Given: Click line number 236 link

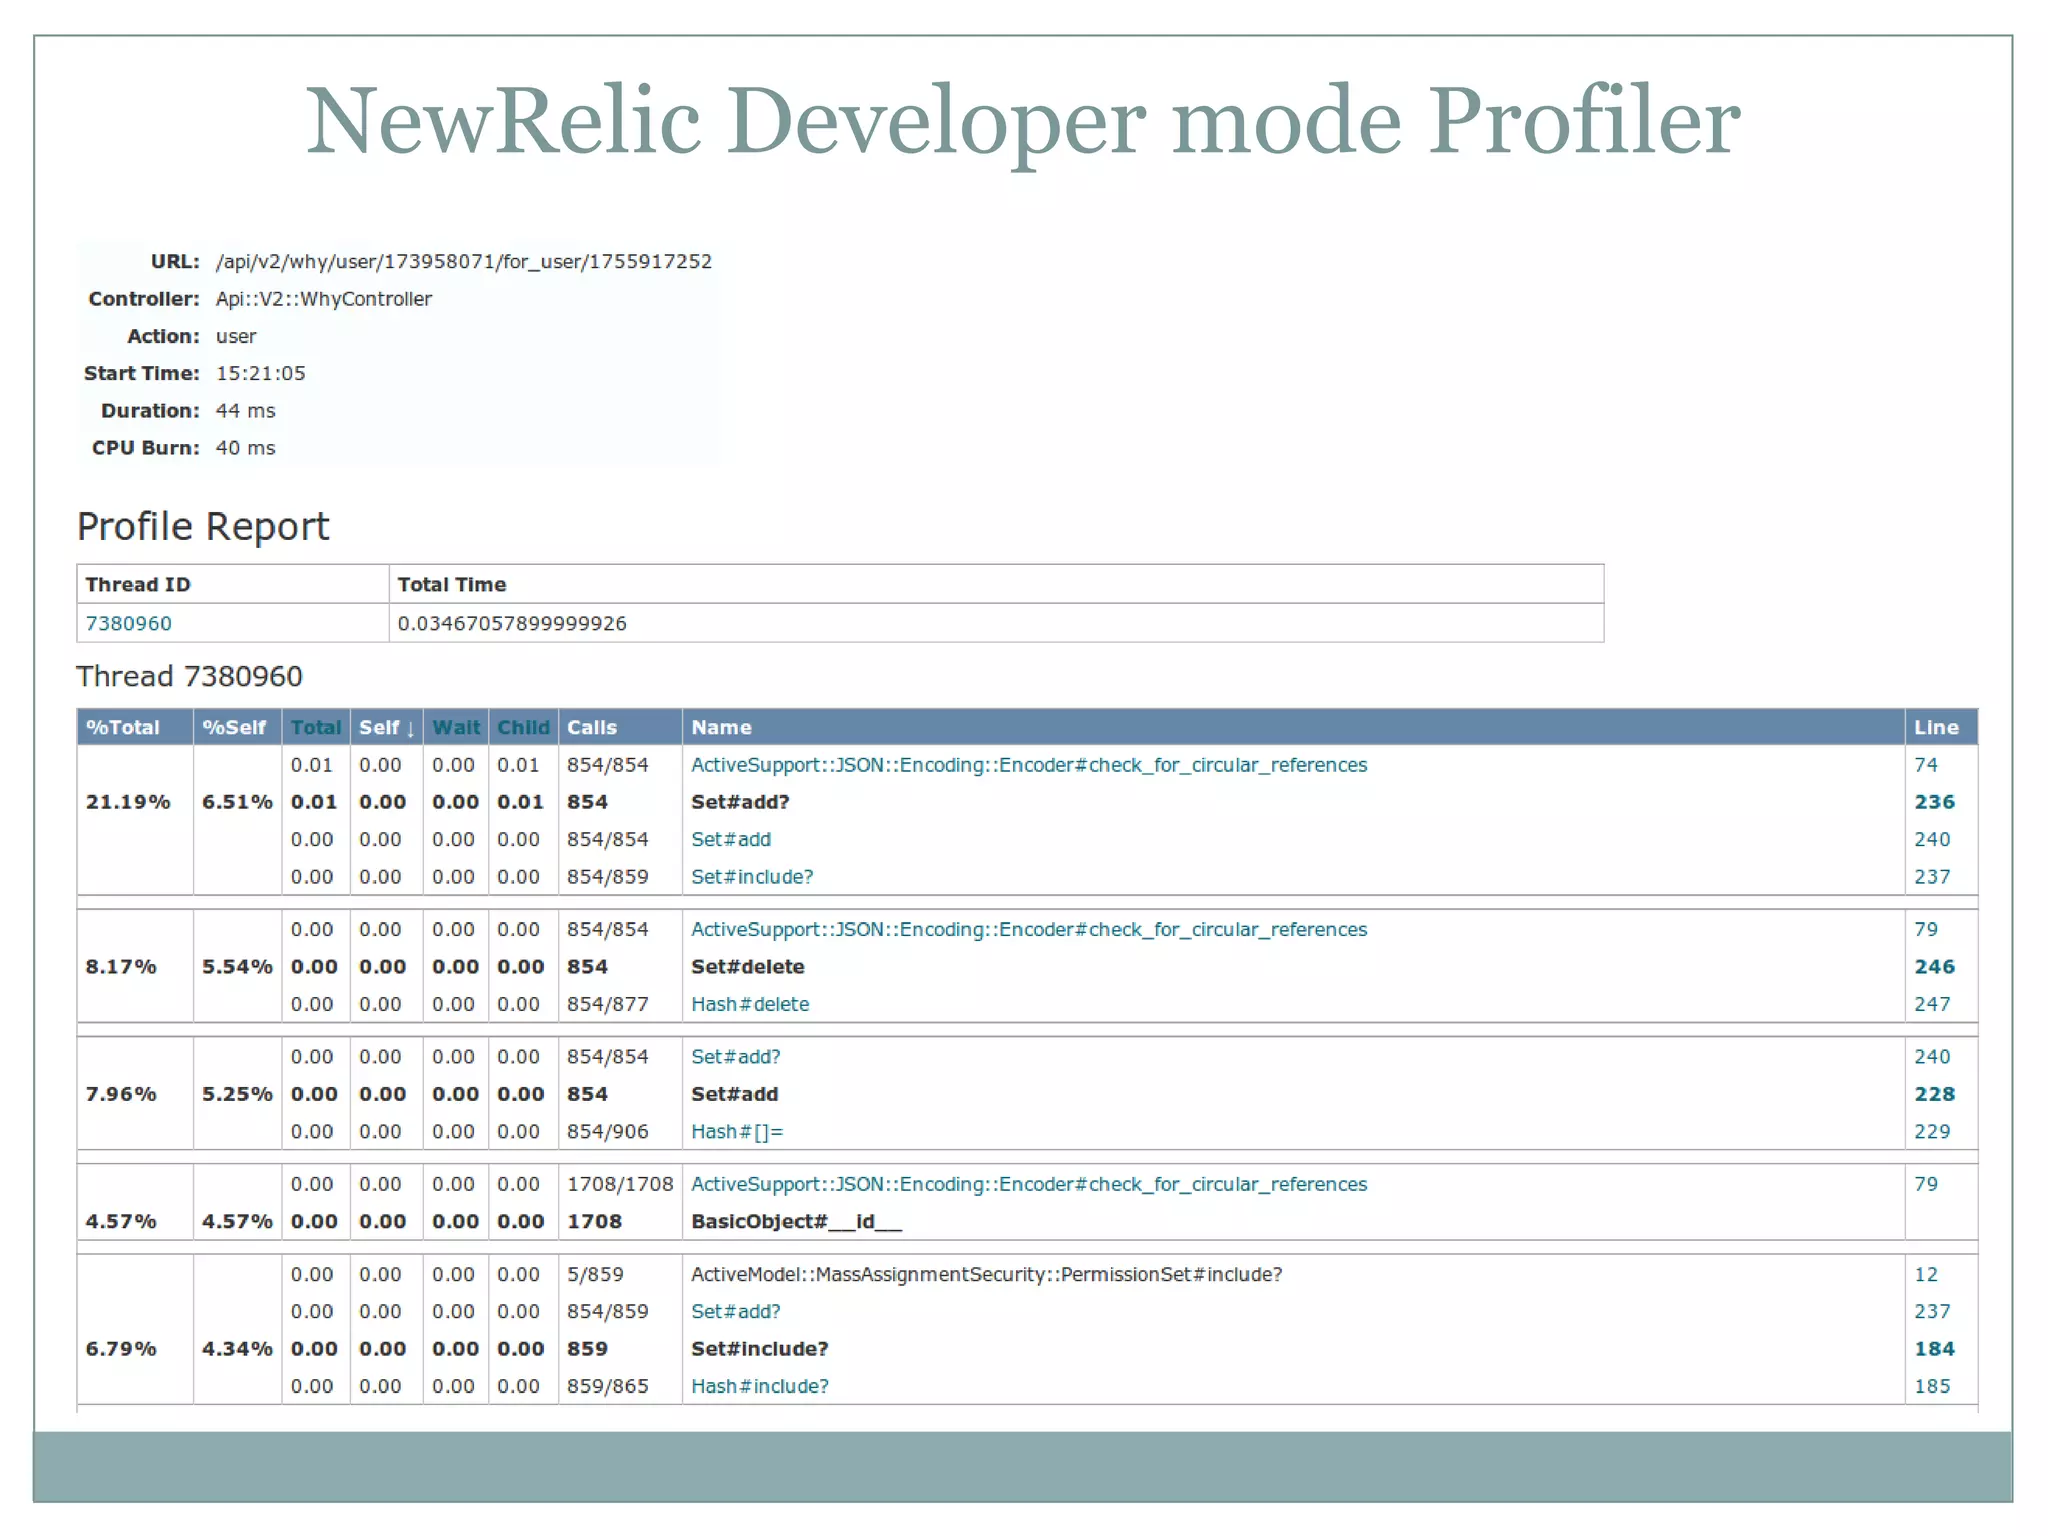Looking at the screenshot, I should 1934,802.
